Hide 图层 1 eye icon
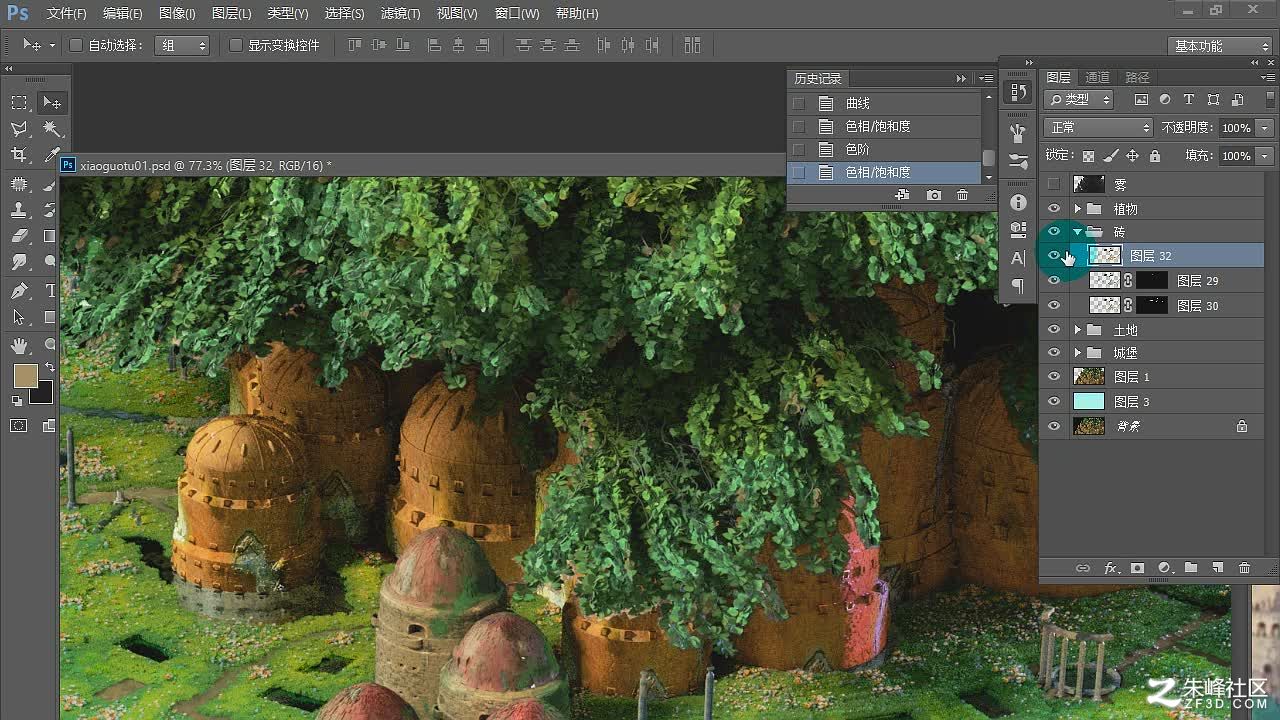Viewport: 1280px width, 720px height. click(x=1053, y=376)
